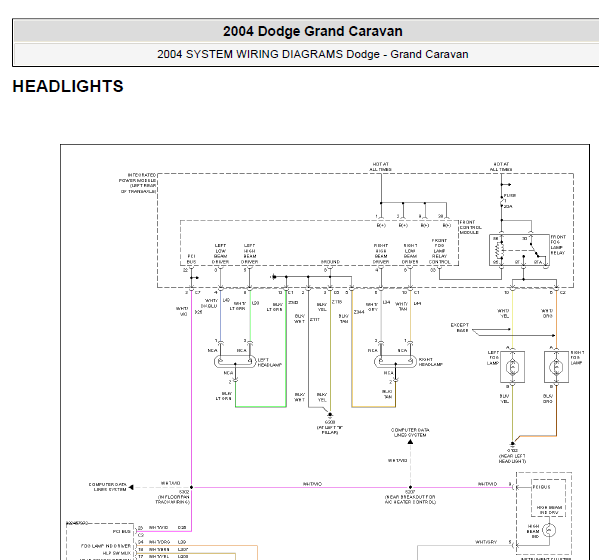Click the 'HIGH BEAM IND' label
This screenshot has width=599, height=560.
(533, 531)
